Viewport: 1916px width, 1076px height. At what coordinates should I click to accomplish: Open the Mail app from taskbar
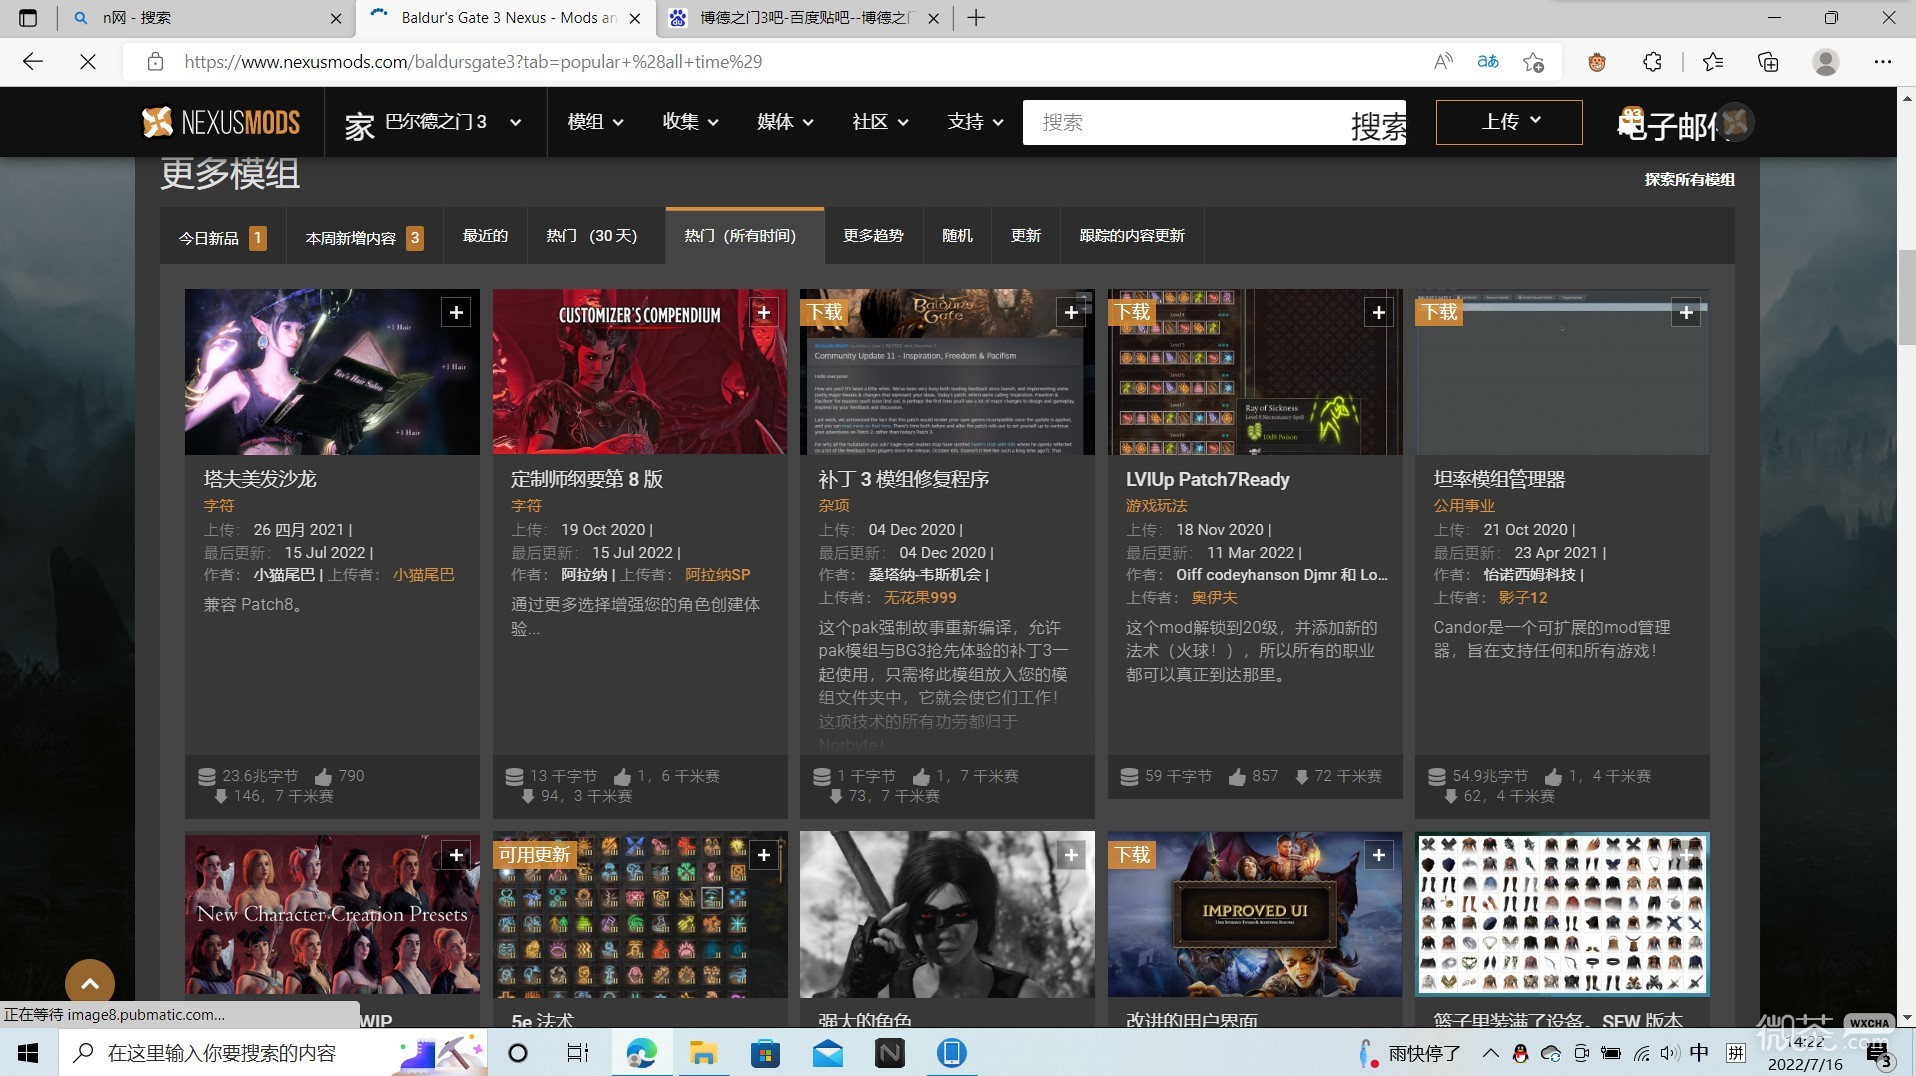coord(828,1053)
